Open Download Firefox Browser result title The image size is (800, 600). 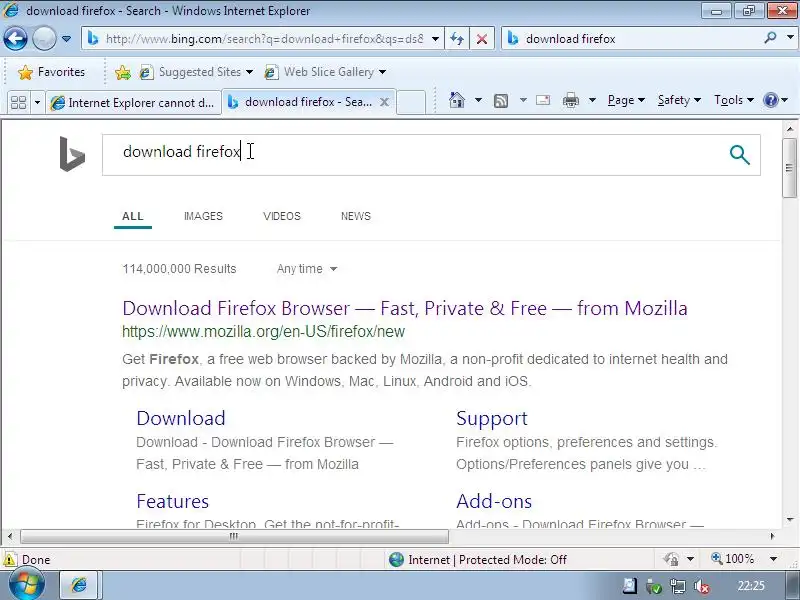tap(405, 308)
